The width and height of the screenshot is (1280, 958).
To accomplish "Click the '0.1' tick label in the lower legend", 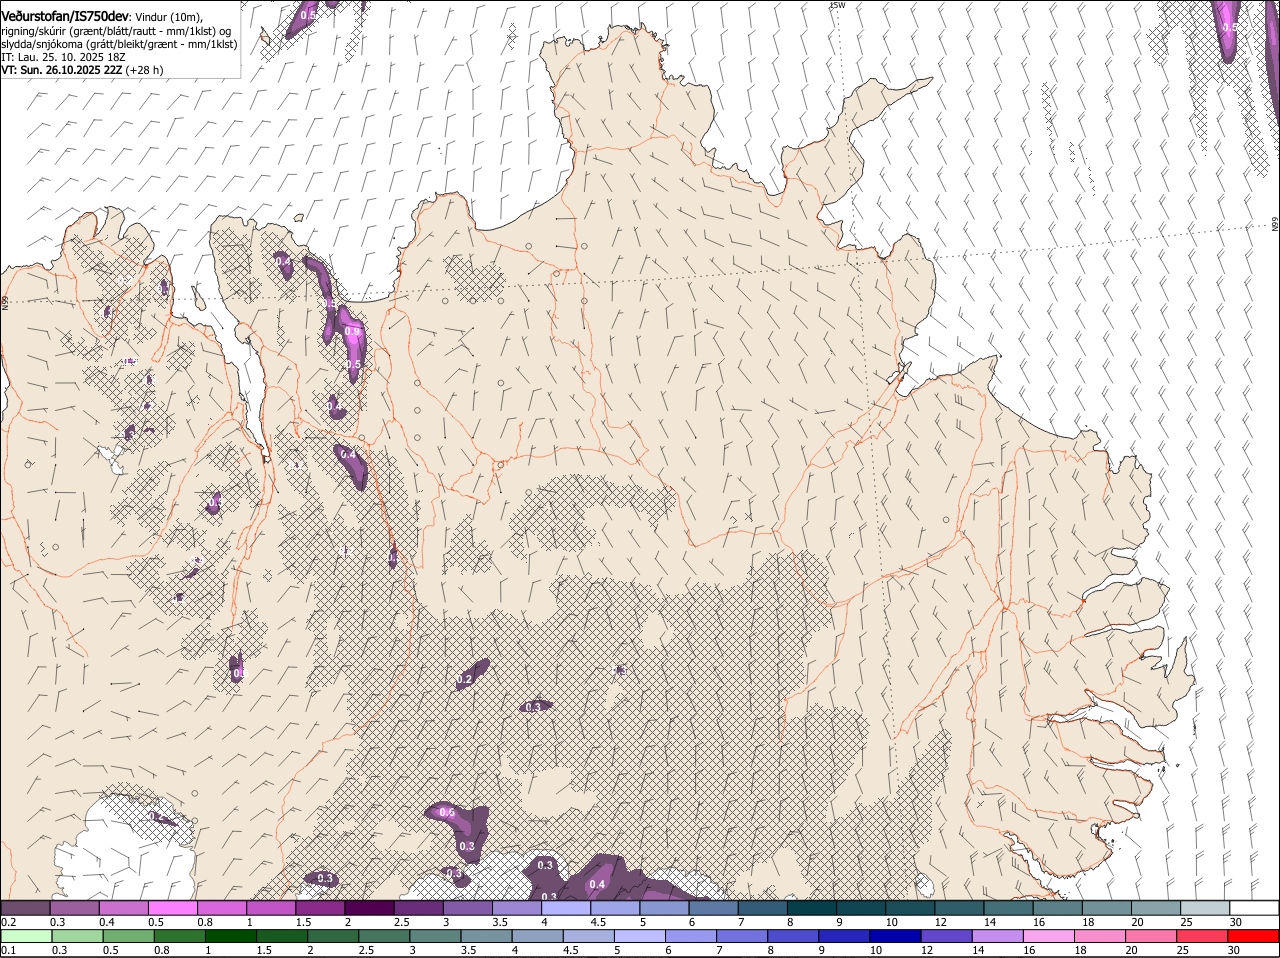I will (x=8, y=950).
